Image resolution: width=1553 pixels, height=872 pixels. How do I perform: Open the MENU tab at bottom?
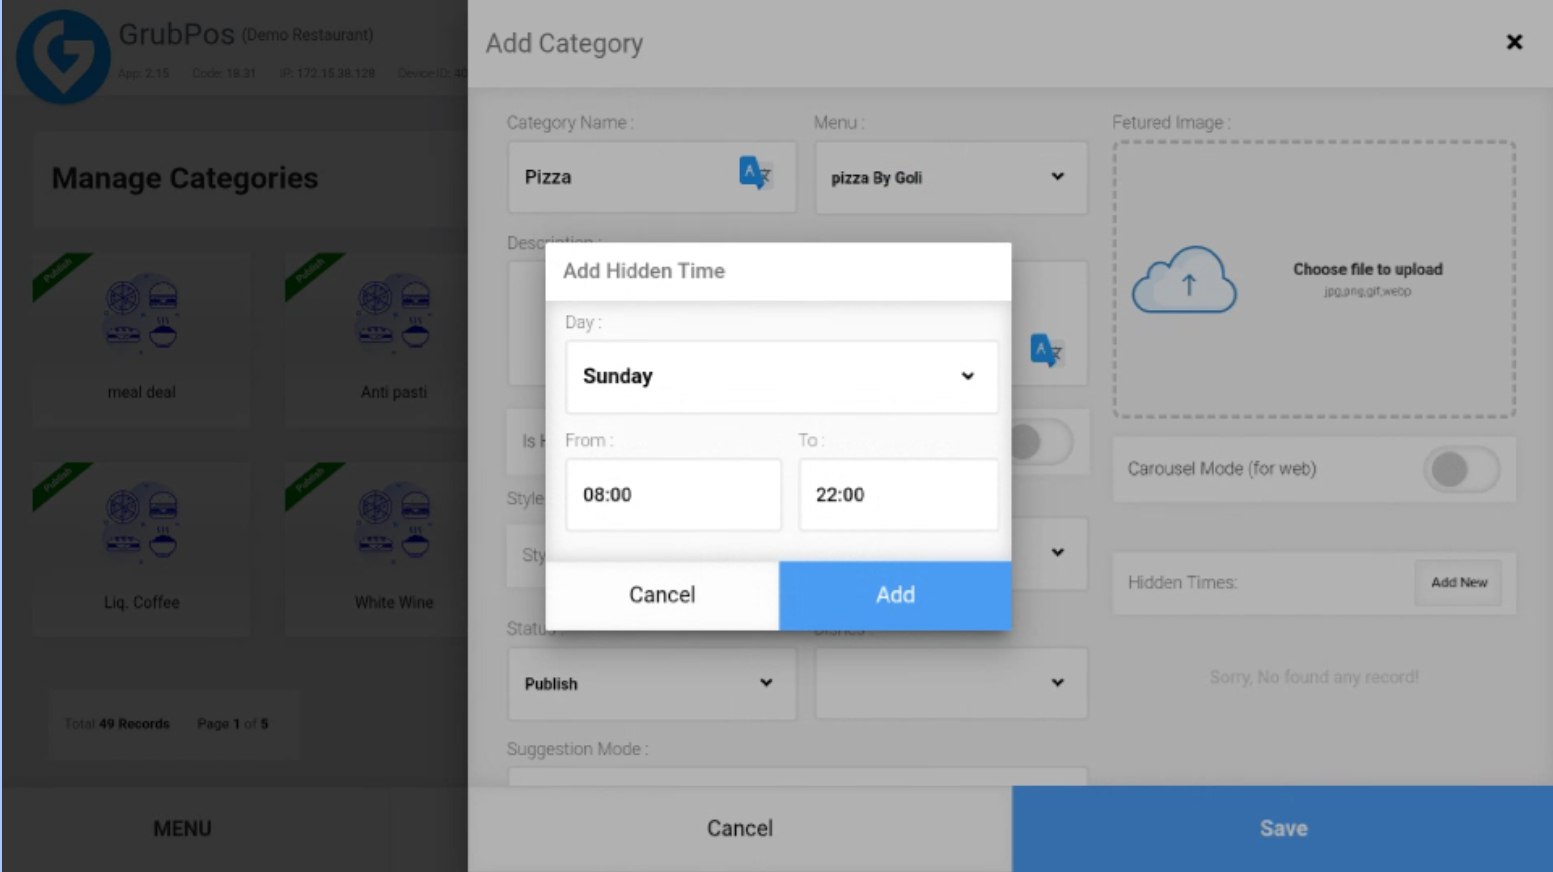click(182, 829)
